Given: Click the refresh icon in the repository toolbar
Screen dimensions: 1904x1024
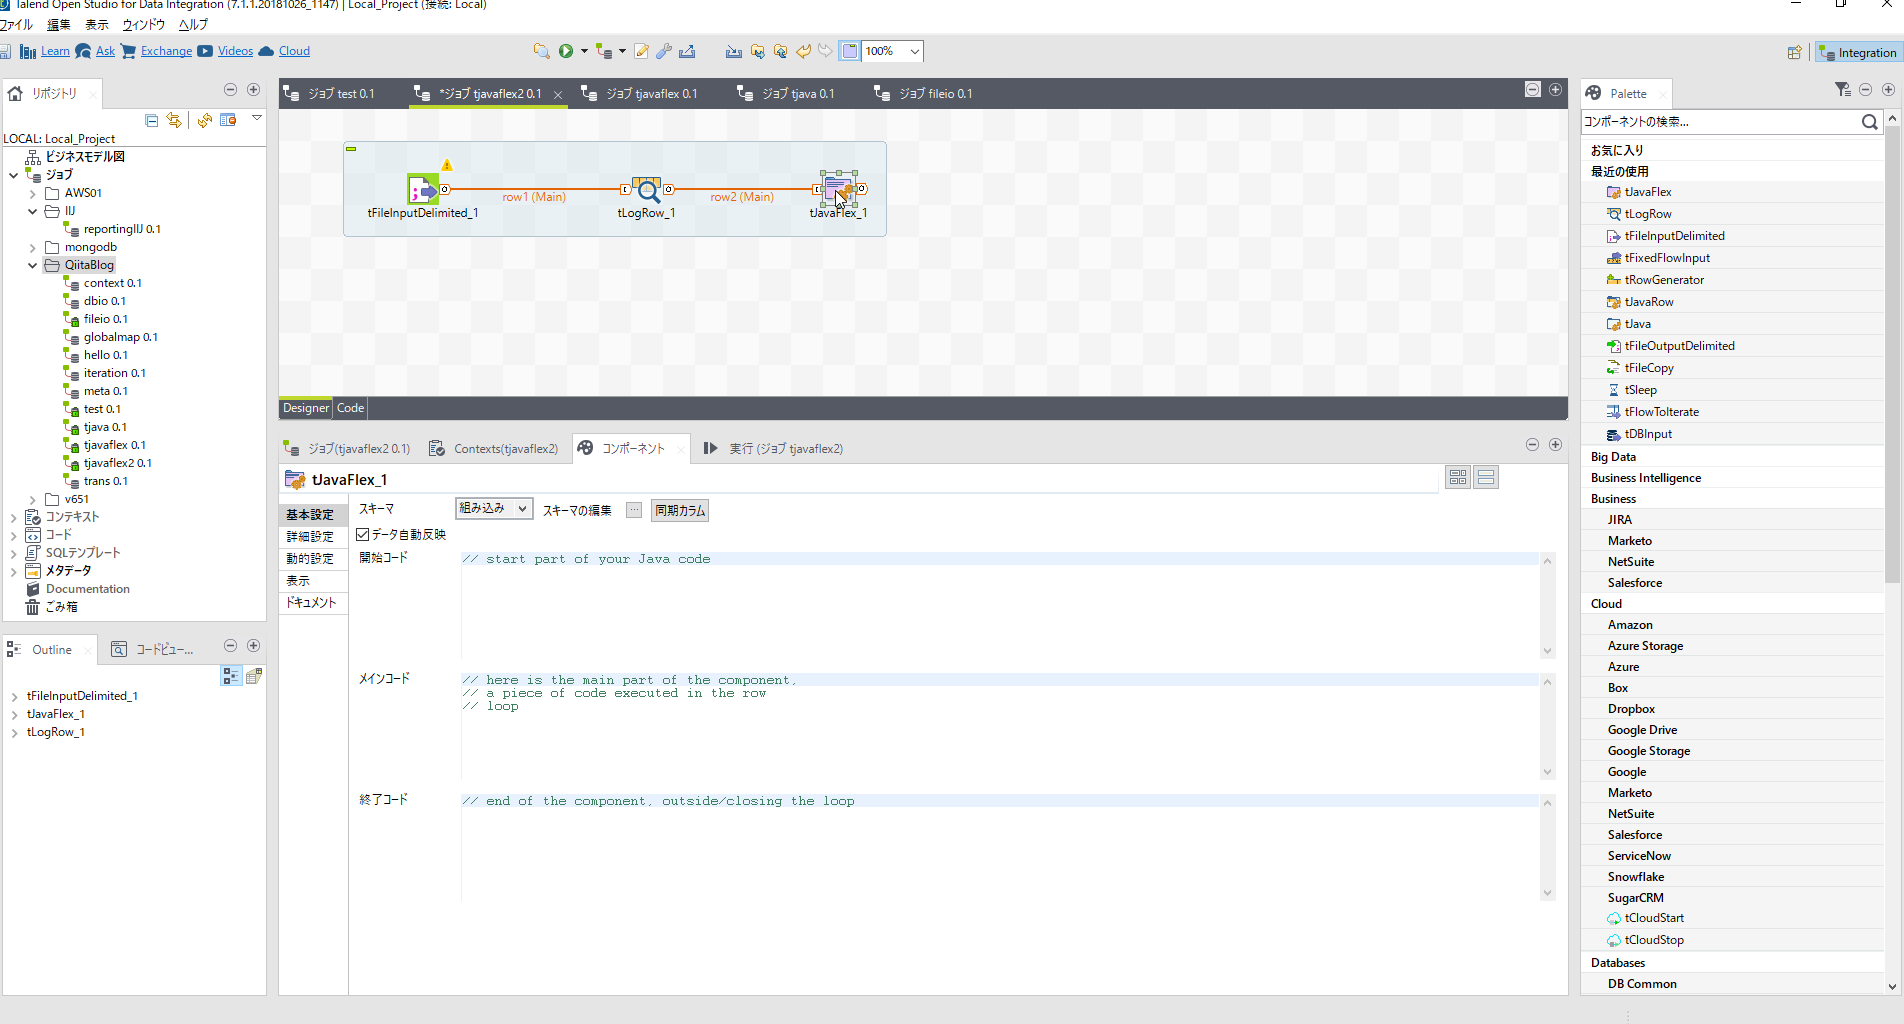Looking at the screenshot, I should tap(204, 120).
